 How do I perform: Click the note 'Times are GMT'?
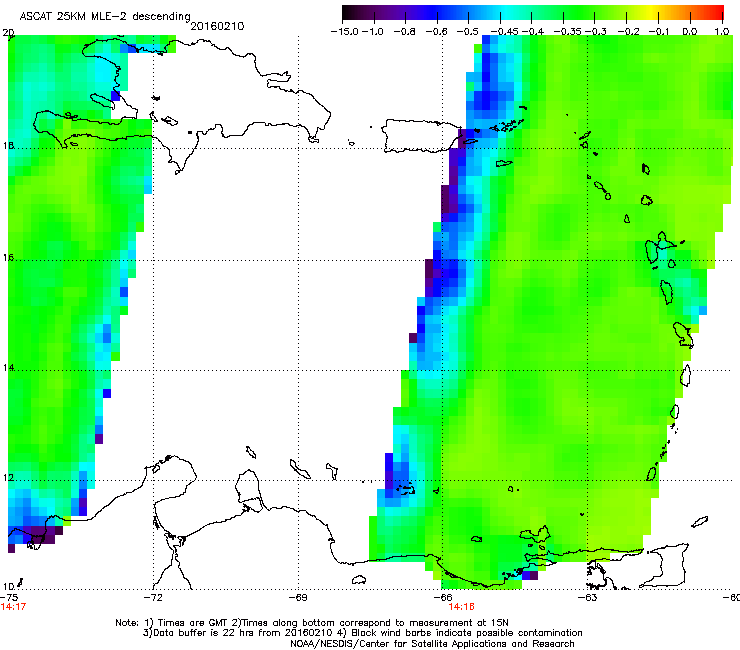pos(191,623)
